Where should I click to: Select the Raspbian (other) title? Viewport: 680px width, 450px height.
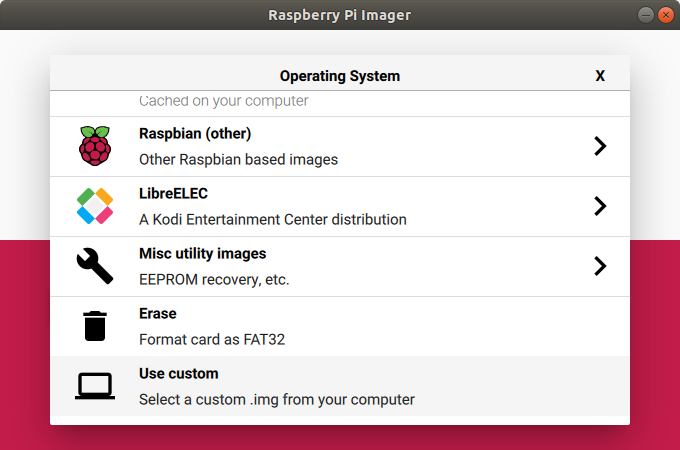[x=195, y=134]
